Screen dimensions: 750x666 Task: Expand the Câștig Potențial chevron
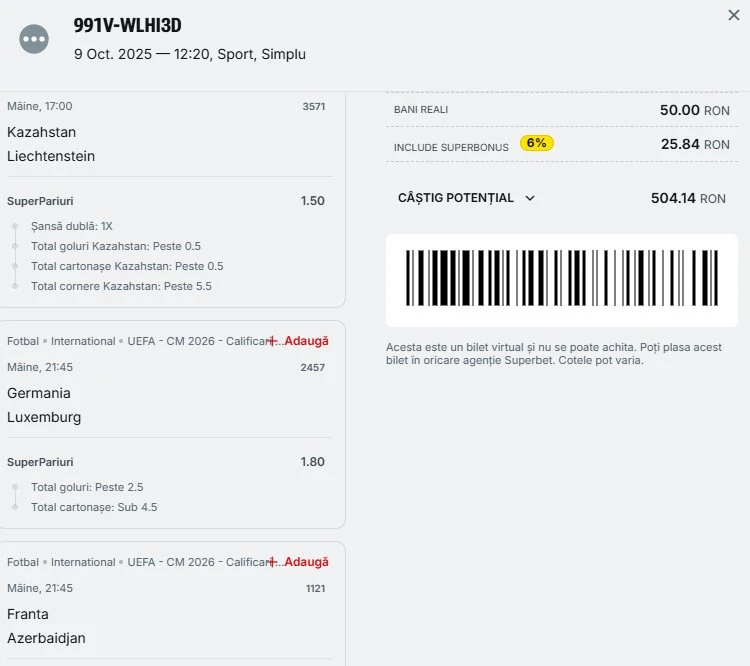530,198
